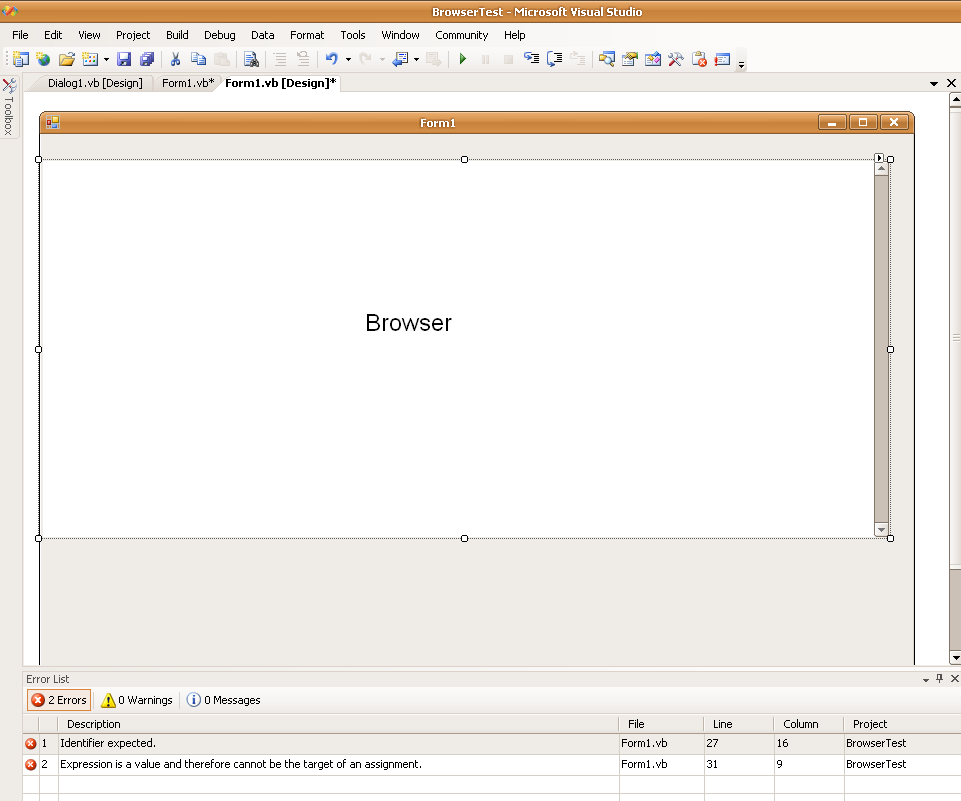Image resolution: width=961 pixels, height=801 pixels.
Task: Select the 'Expression is a value' error row
Action: [492, 764]
